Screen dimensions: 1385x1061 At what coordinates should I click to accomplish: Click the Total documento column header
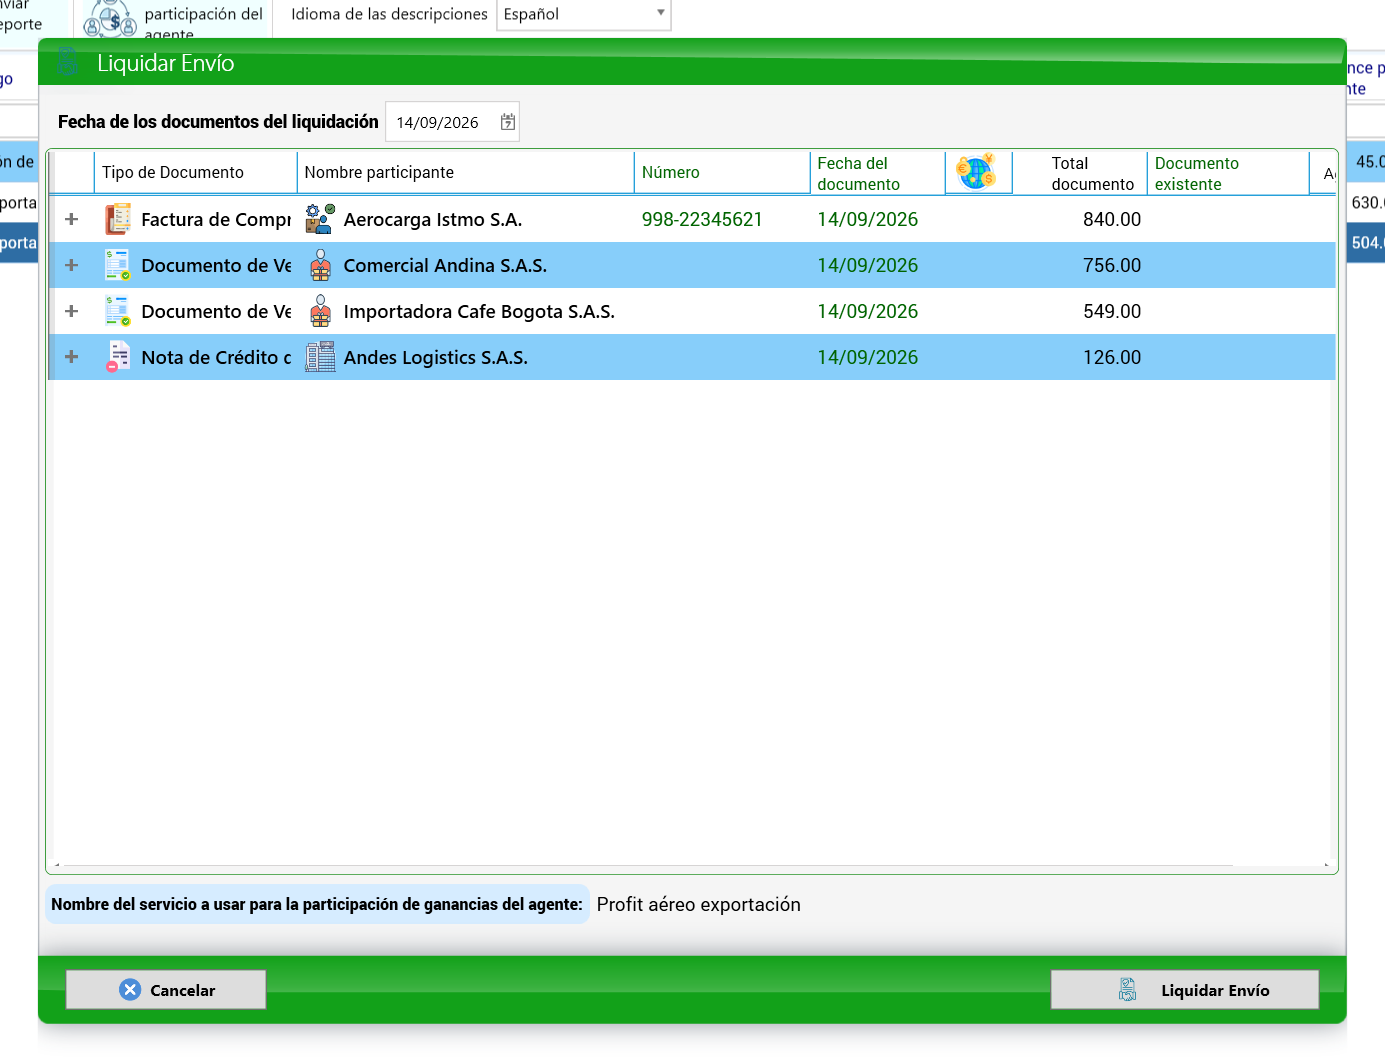pyautogui.click(x=1080, y=173)
